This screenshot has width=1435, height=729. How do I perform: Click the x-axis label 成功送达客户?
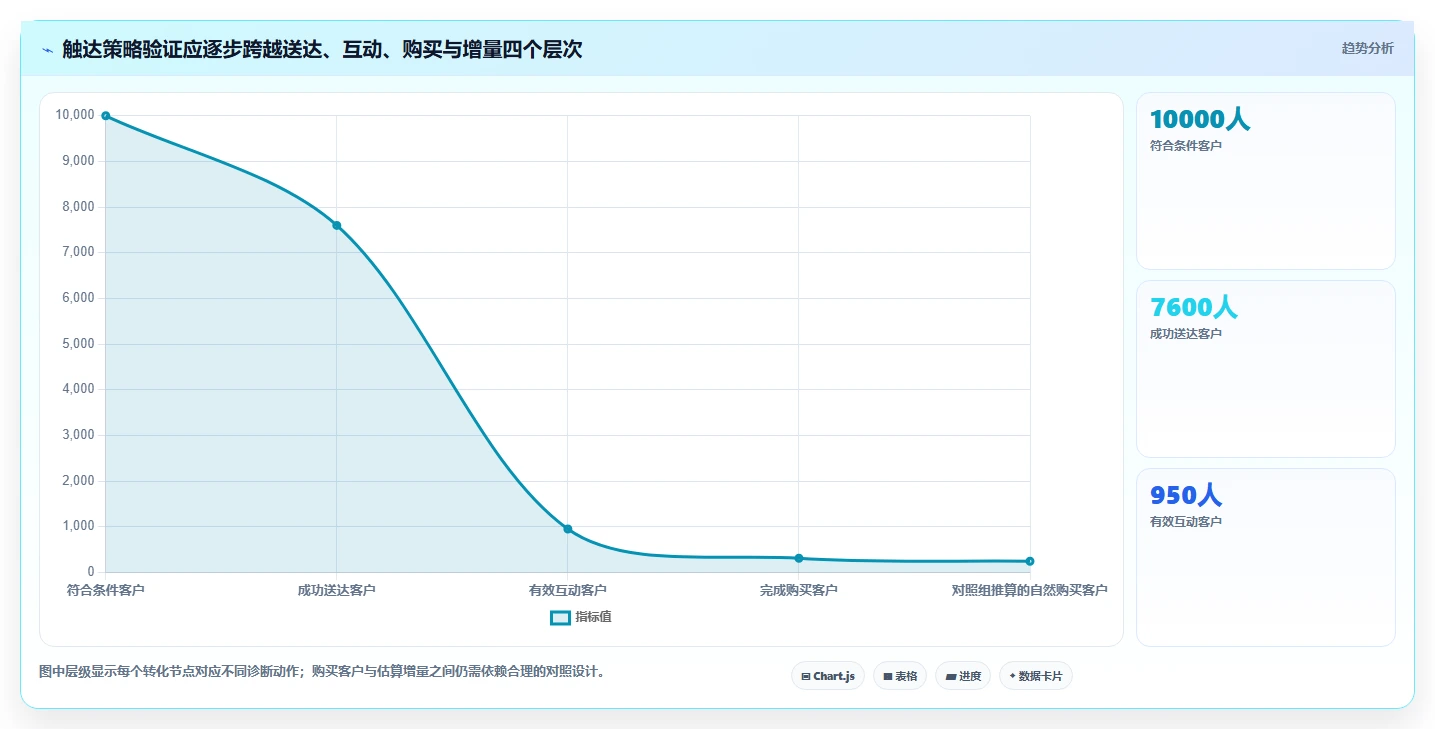point(336,591)
